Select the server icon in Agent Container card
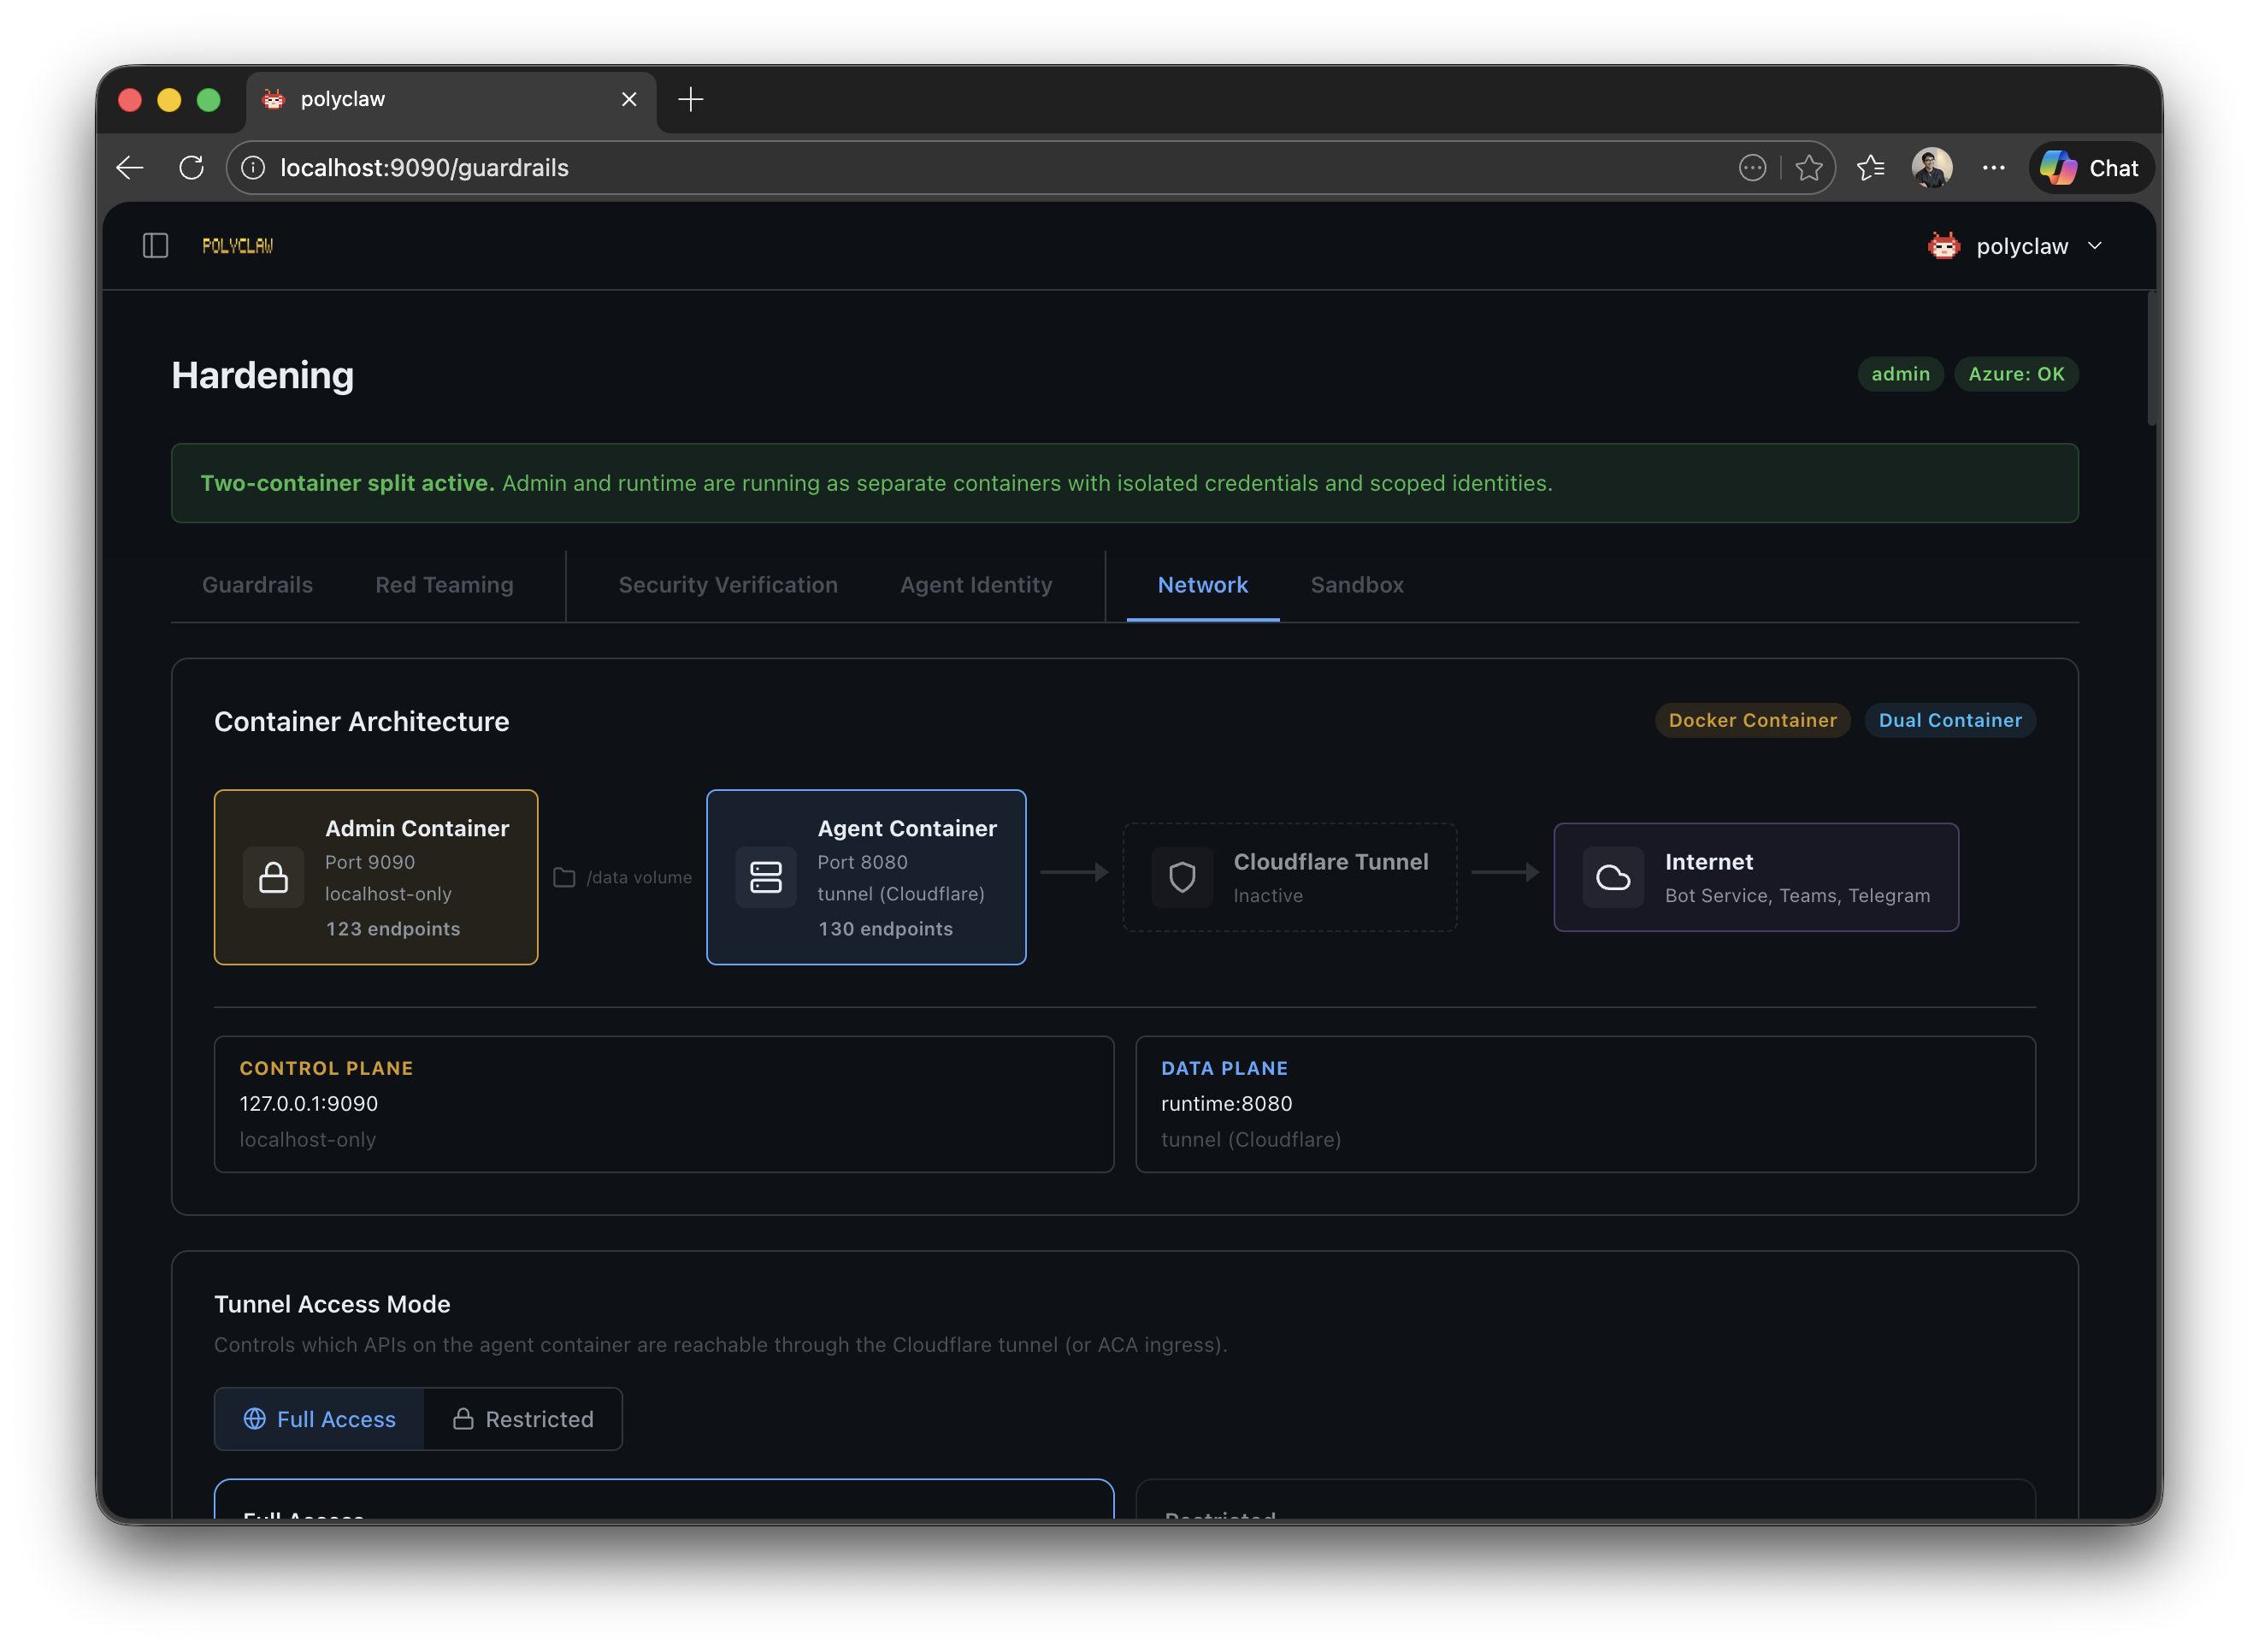 tap(765, 877)
